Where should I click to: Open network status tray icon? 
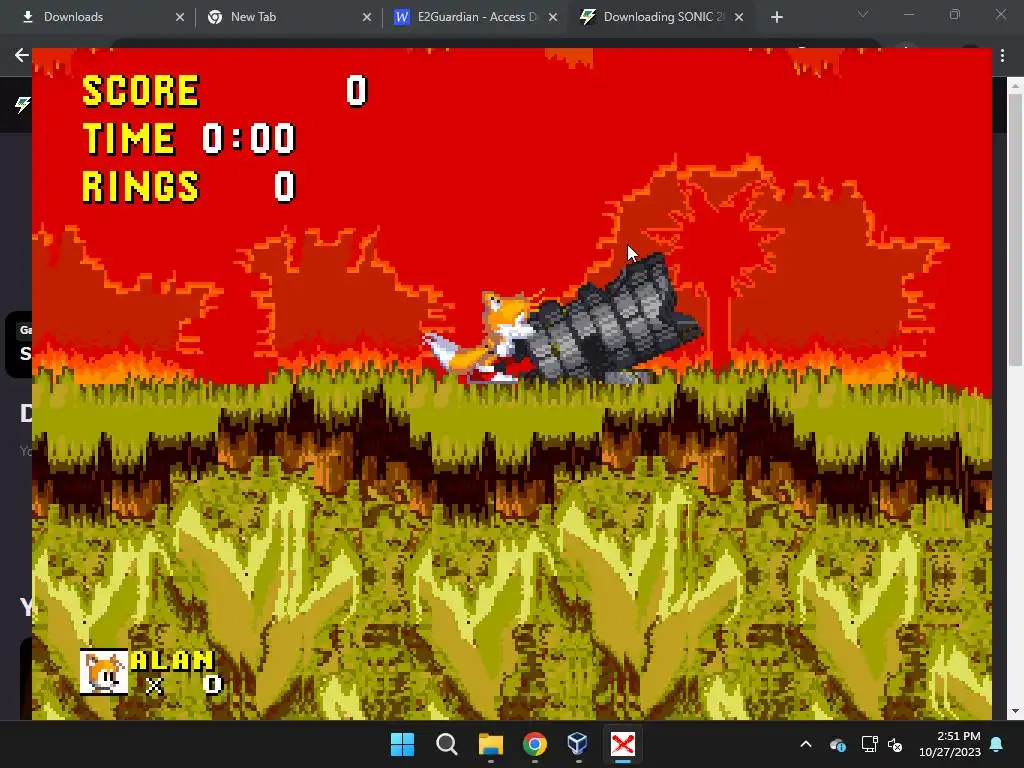click(x=869, y=744)
